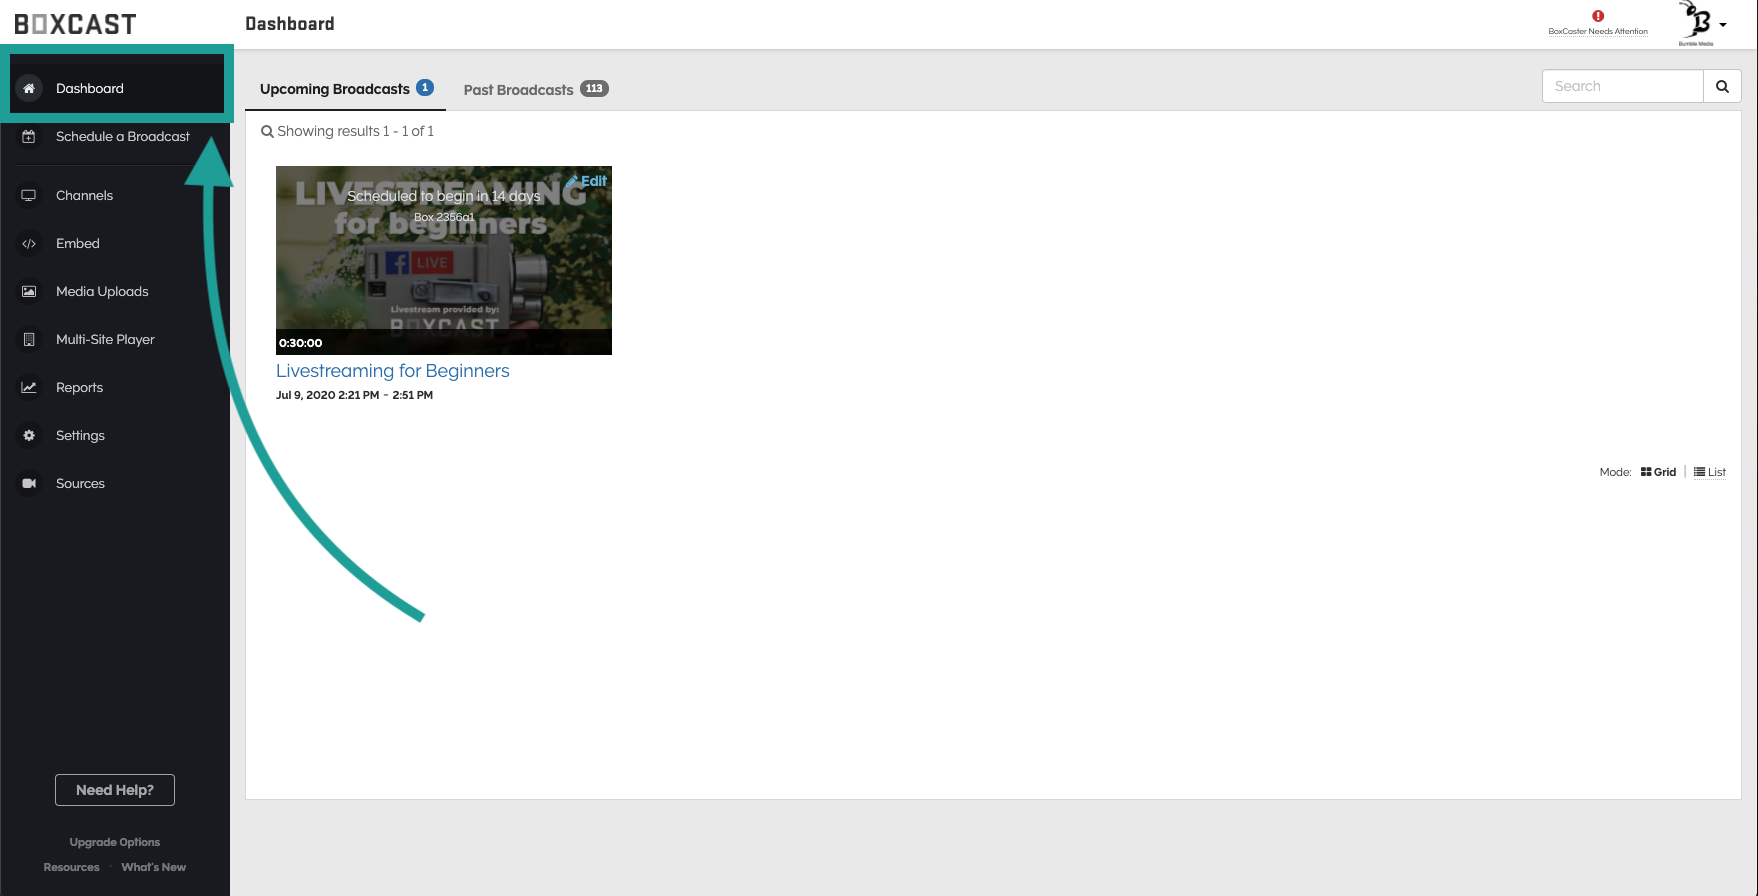Expand the account profile dropdown arrow
Image resolution: width=1758 pixels, height=896 pixels.
[x=1723, y=25]
